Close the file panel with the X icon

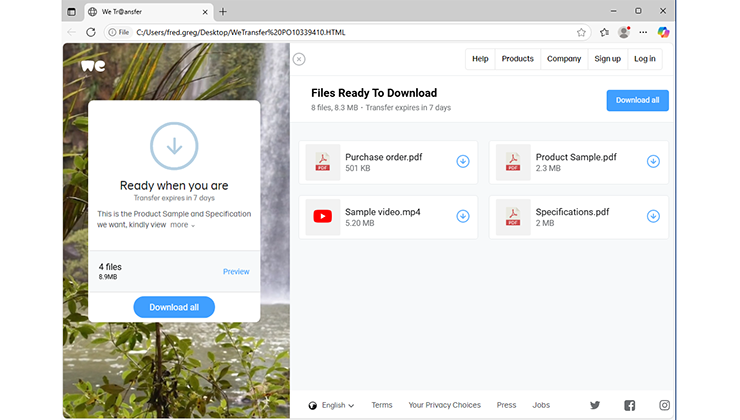[299, 59]
